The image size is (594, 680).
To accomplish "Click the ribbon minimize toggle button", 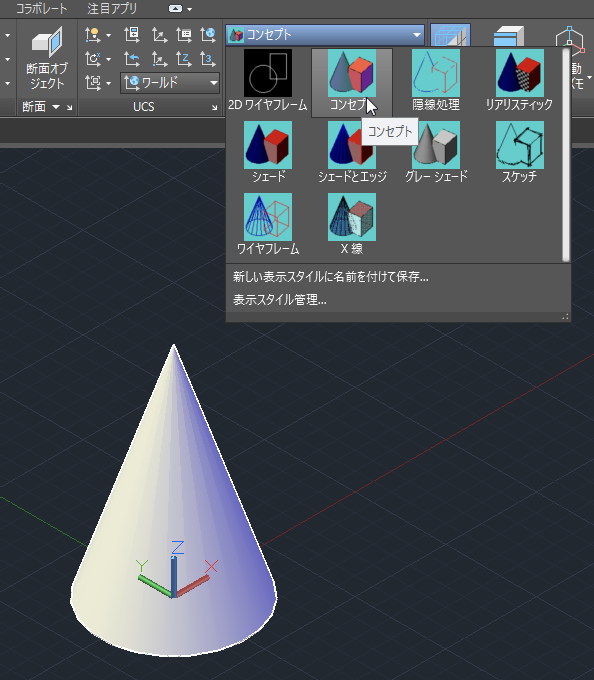I will coord(175,9).
